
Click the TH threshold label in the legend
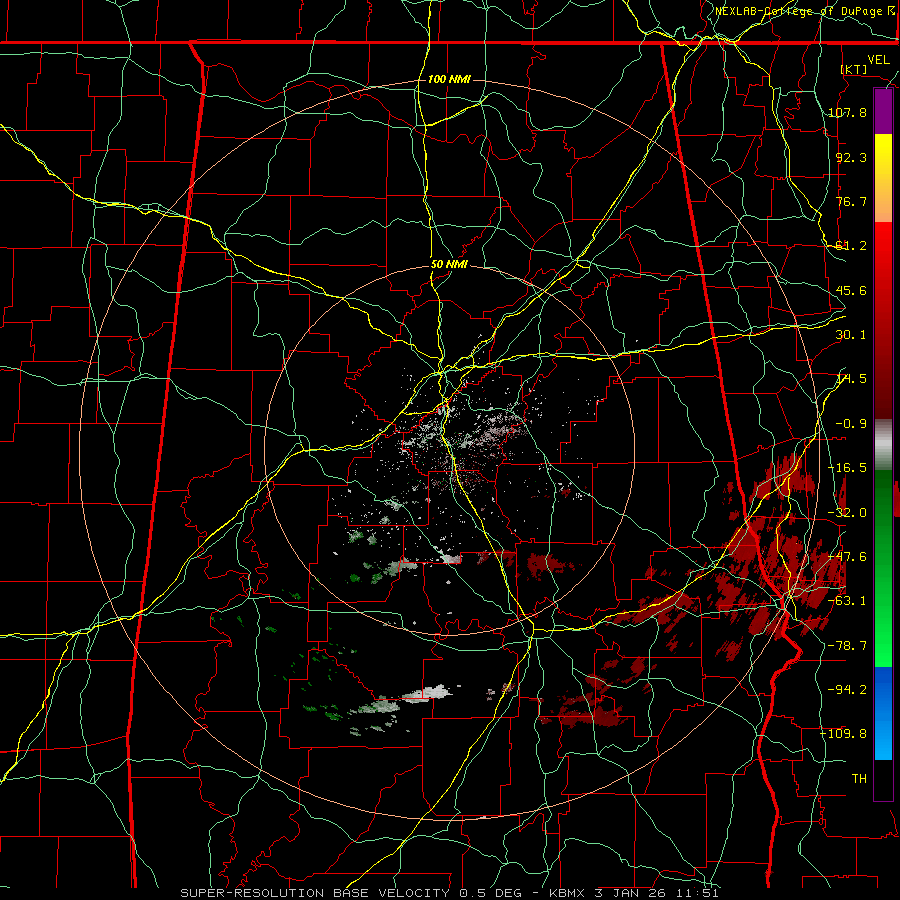coord(859,779)
